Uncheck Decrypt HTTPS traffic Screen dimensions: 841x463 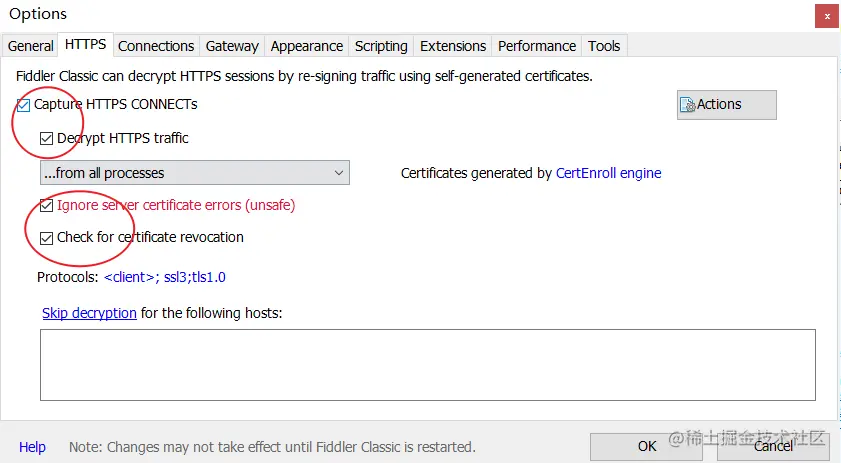click(x=47, y=138)
